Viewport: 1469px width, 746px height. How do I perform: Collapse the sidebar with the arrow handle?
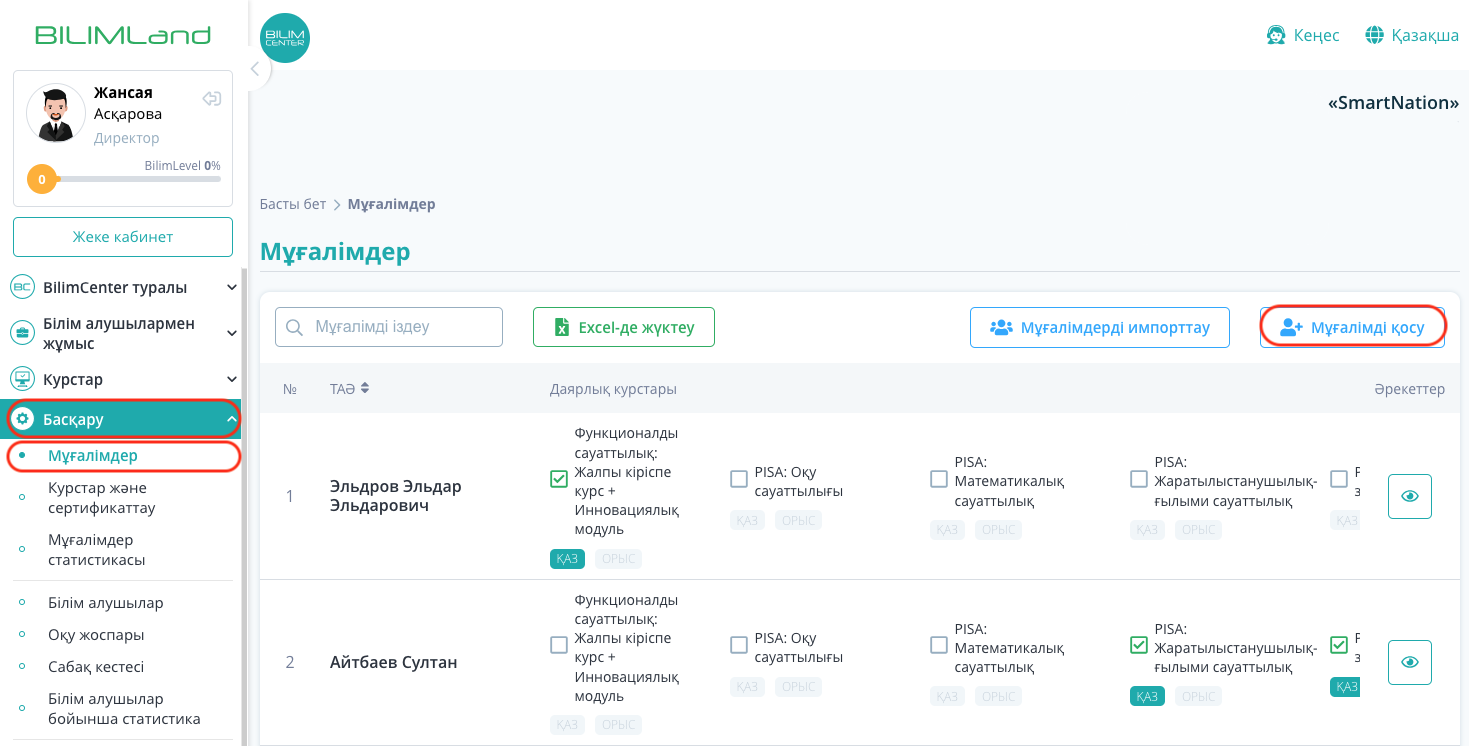[255, 69]
